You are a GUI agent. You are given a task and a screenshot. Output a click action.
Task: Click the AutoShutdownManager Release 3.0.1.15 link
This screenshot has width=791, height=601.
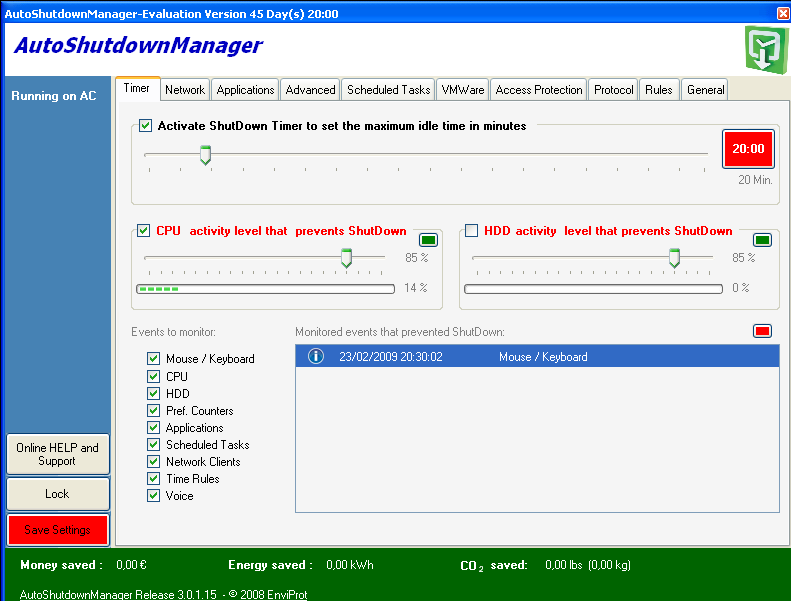coord(163,594)
